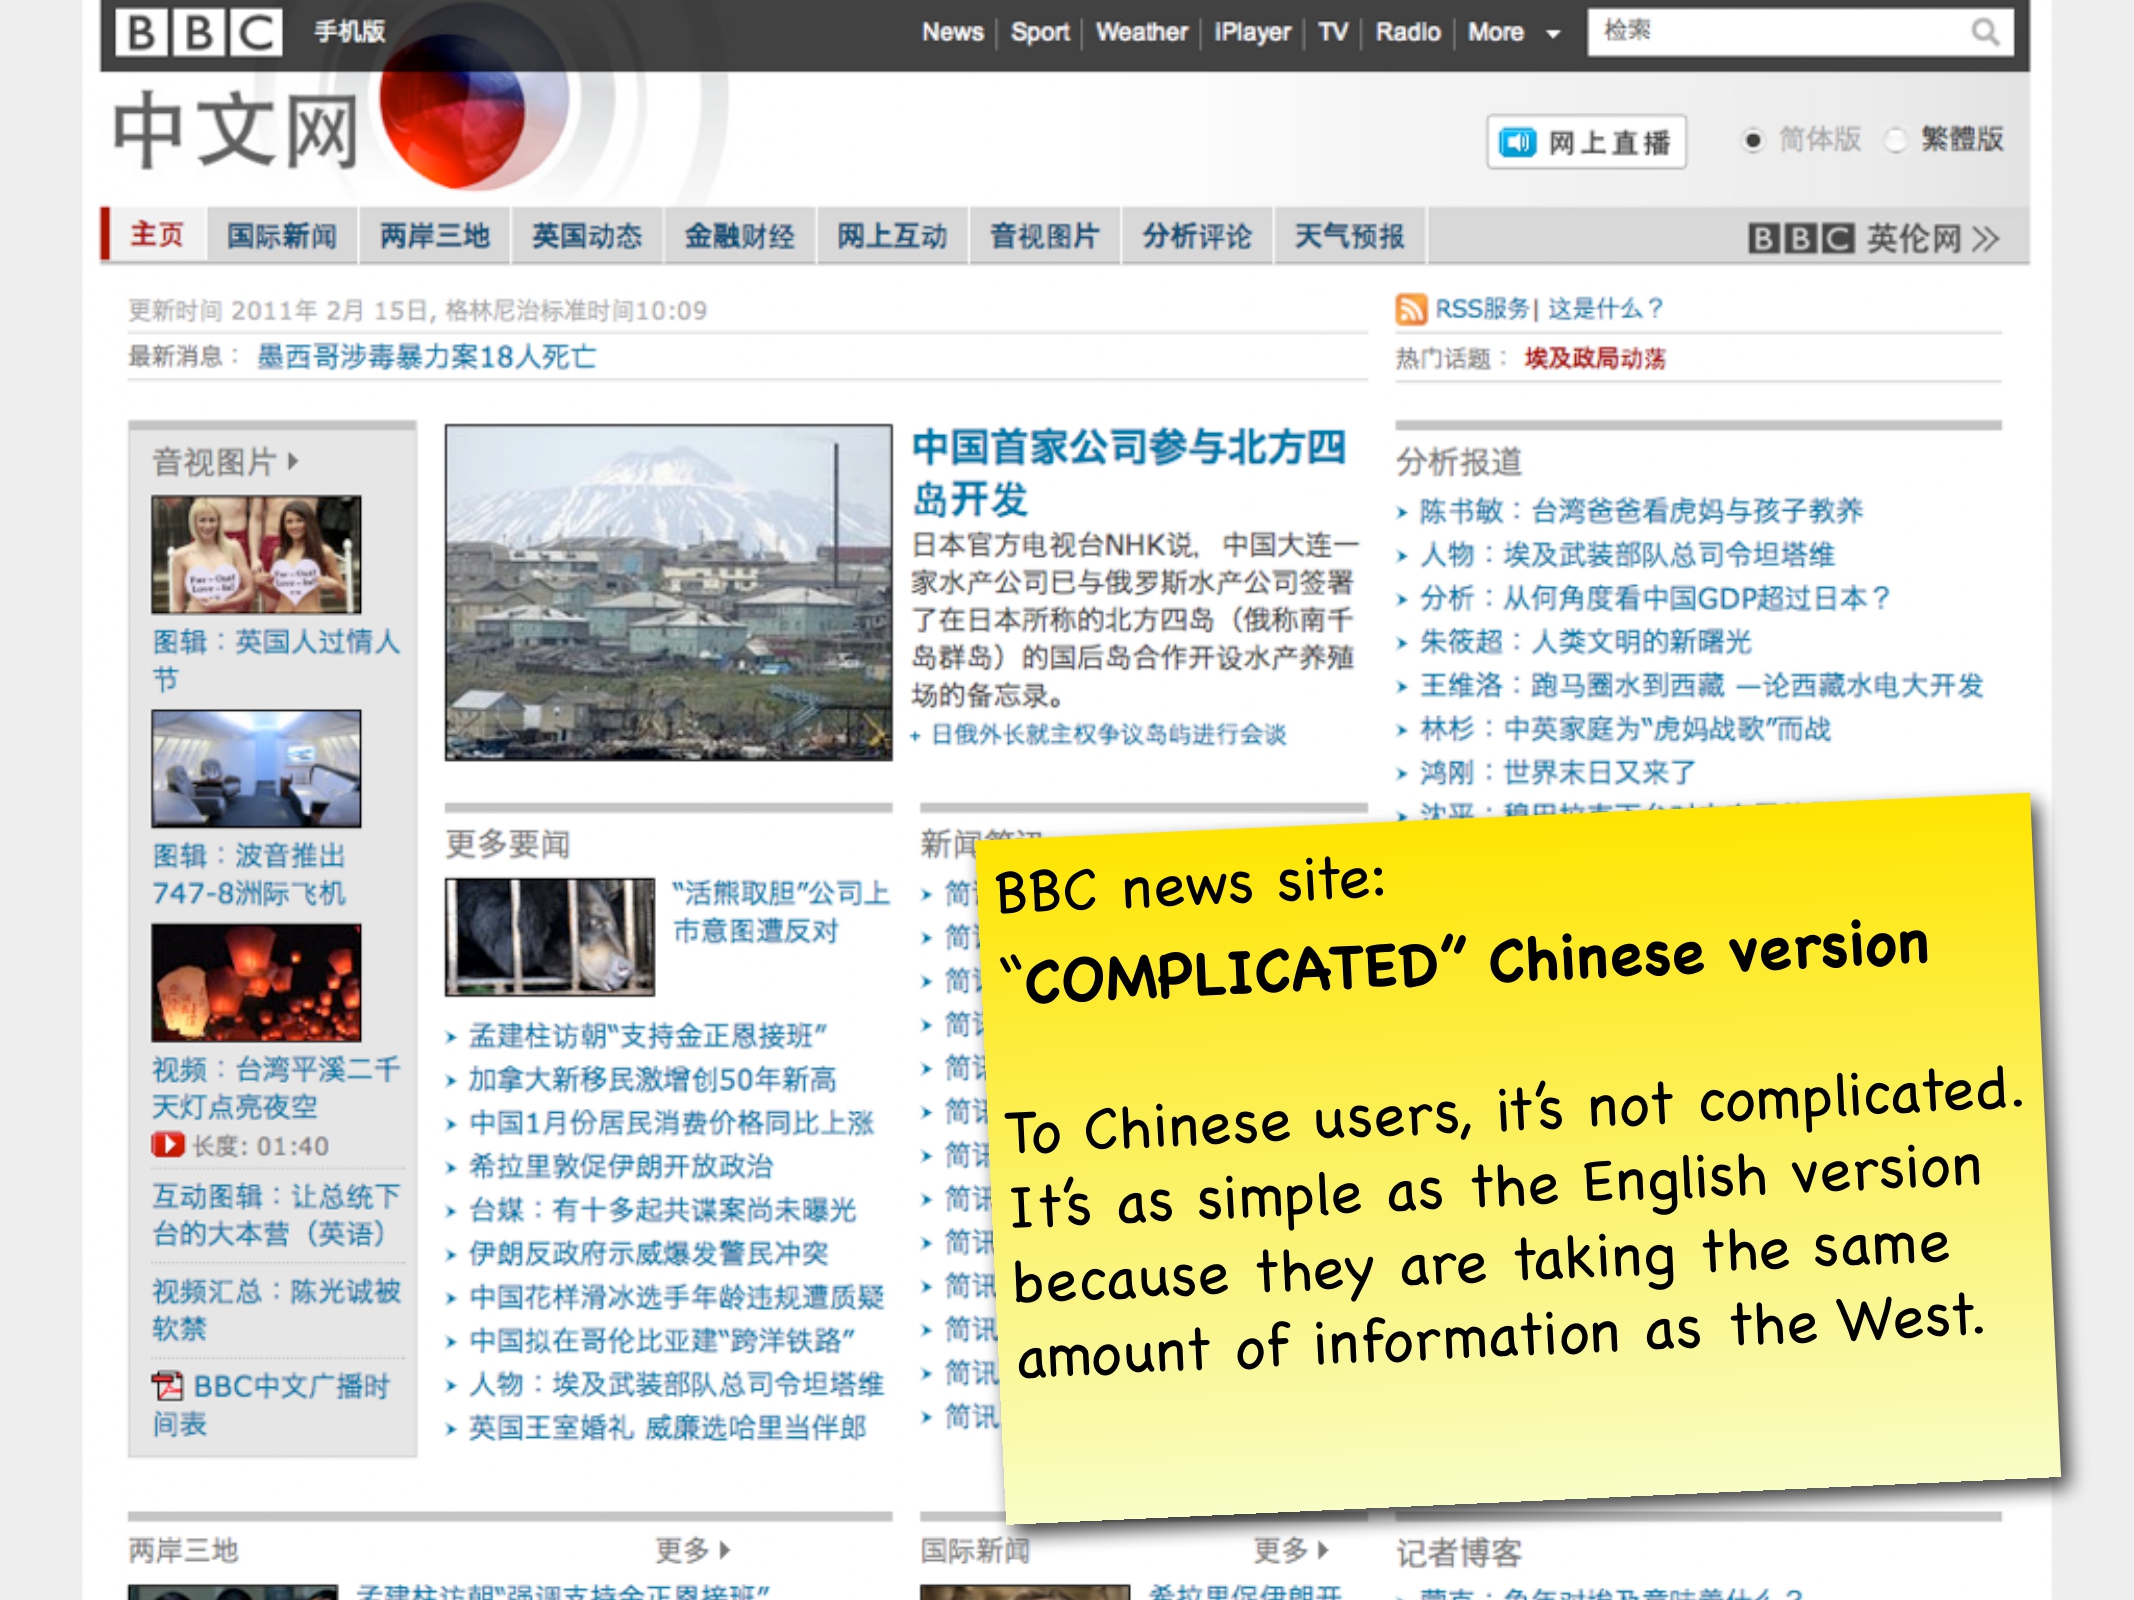Open 中国拟在哥伦比亚建"跨洋铁路" link
Image resolution: width=2134 pixels, height=1600 pixels.
pyautogui.click(x=662, y=1340)
